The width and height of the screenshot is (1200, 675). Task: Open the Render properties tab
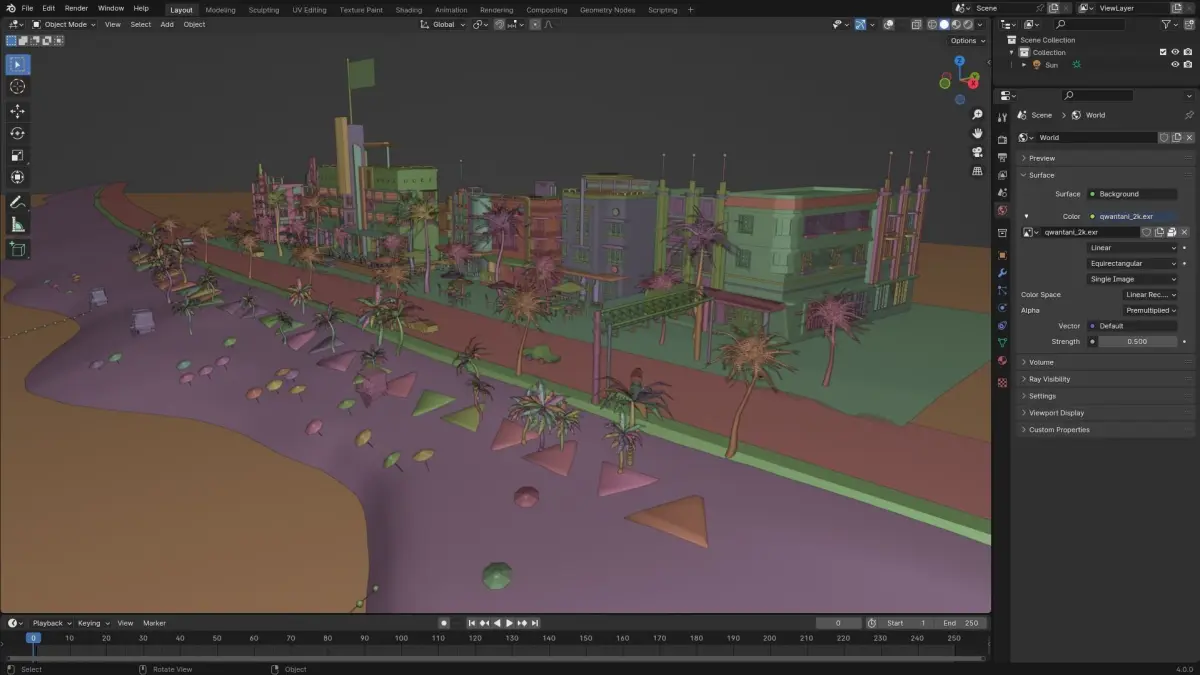pyautogui.click(x=1002, y=140)
